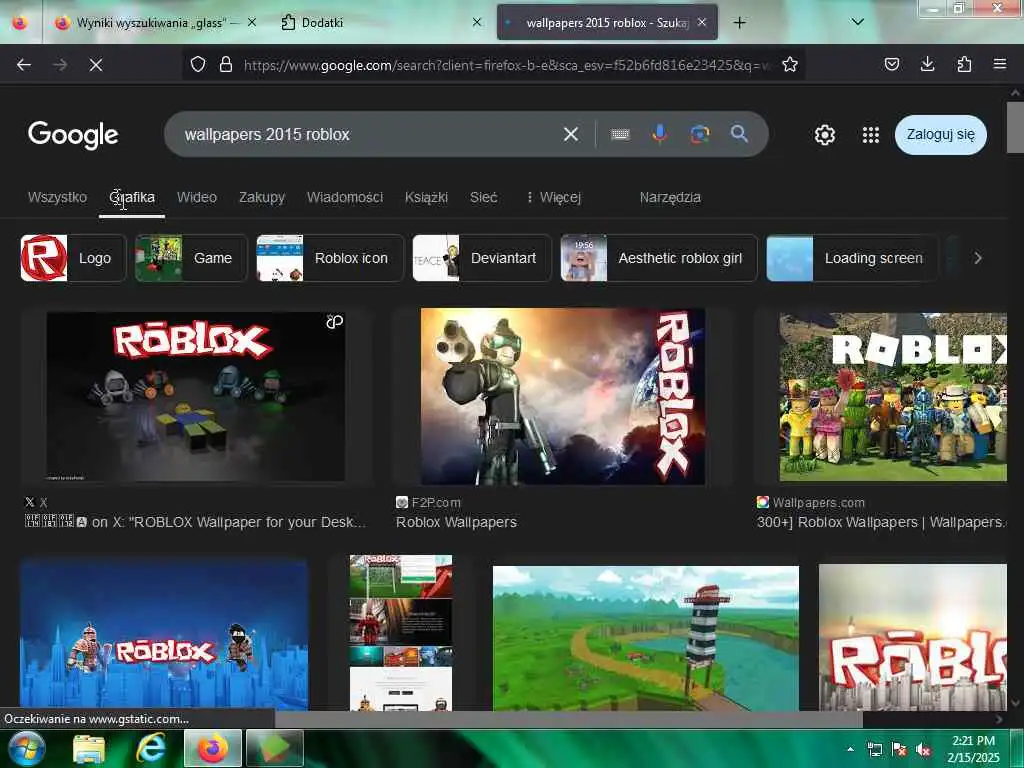This screenshot has height=768, width=1024.
Task: Start voice search with the microphone
Action: click(x=660, y=133)
